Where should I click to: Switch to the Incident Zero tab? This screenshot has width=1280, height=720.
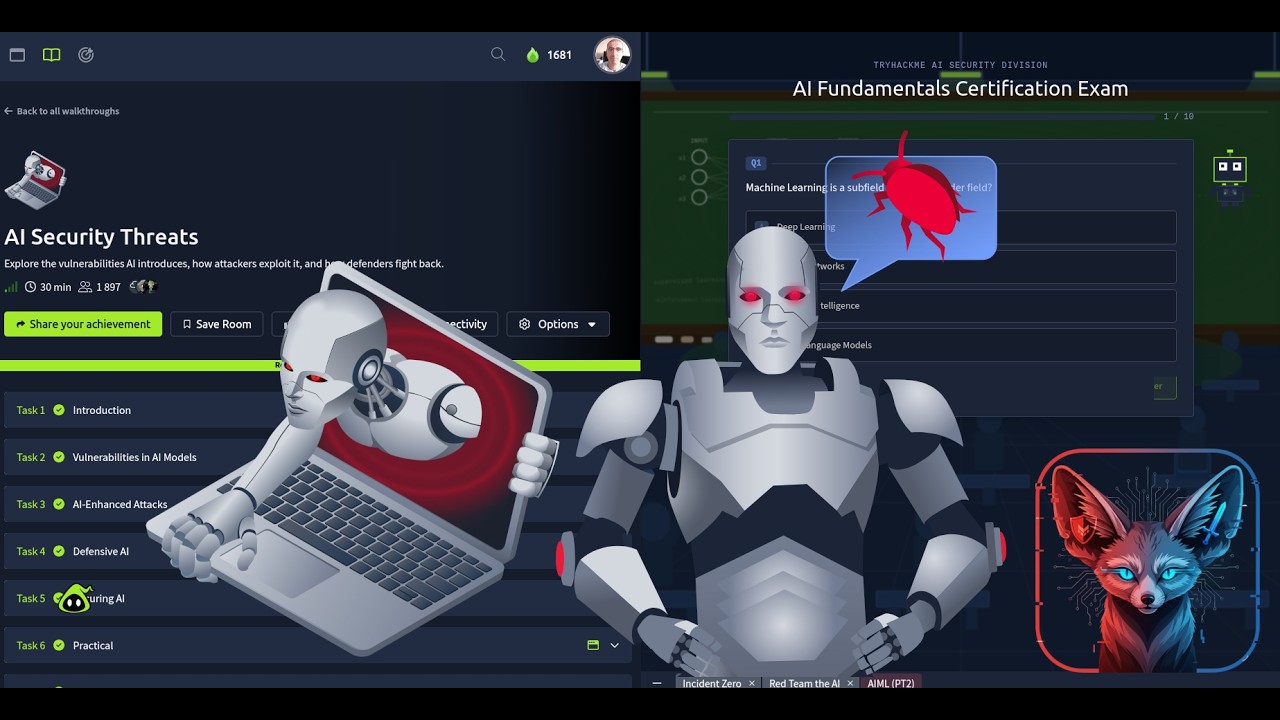click(x=712, y=684)
